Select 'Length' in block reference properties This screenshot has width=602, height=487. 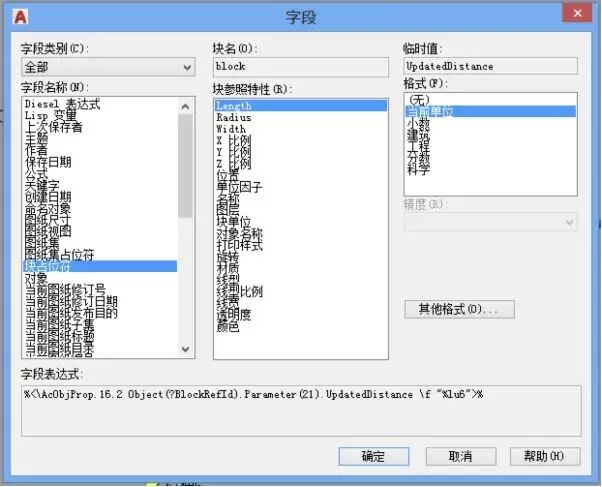pos(234,105)
